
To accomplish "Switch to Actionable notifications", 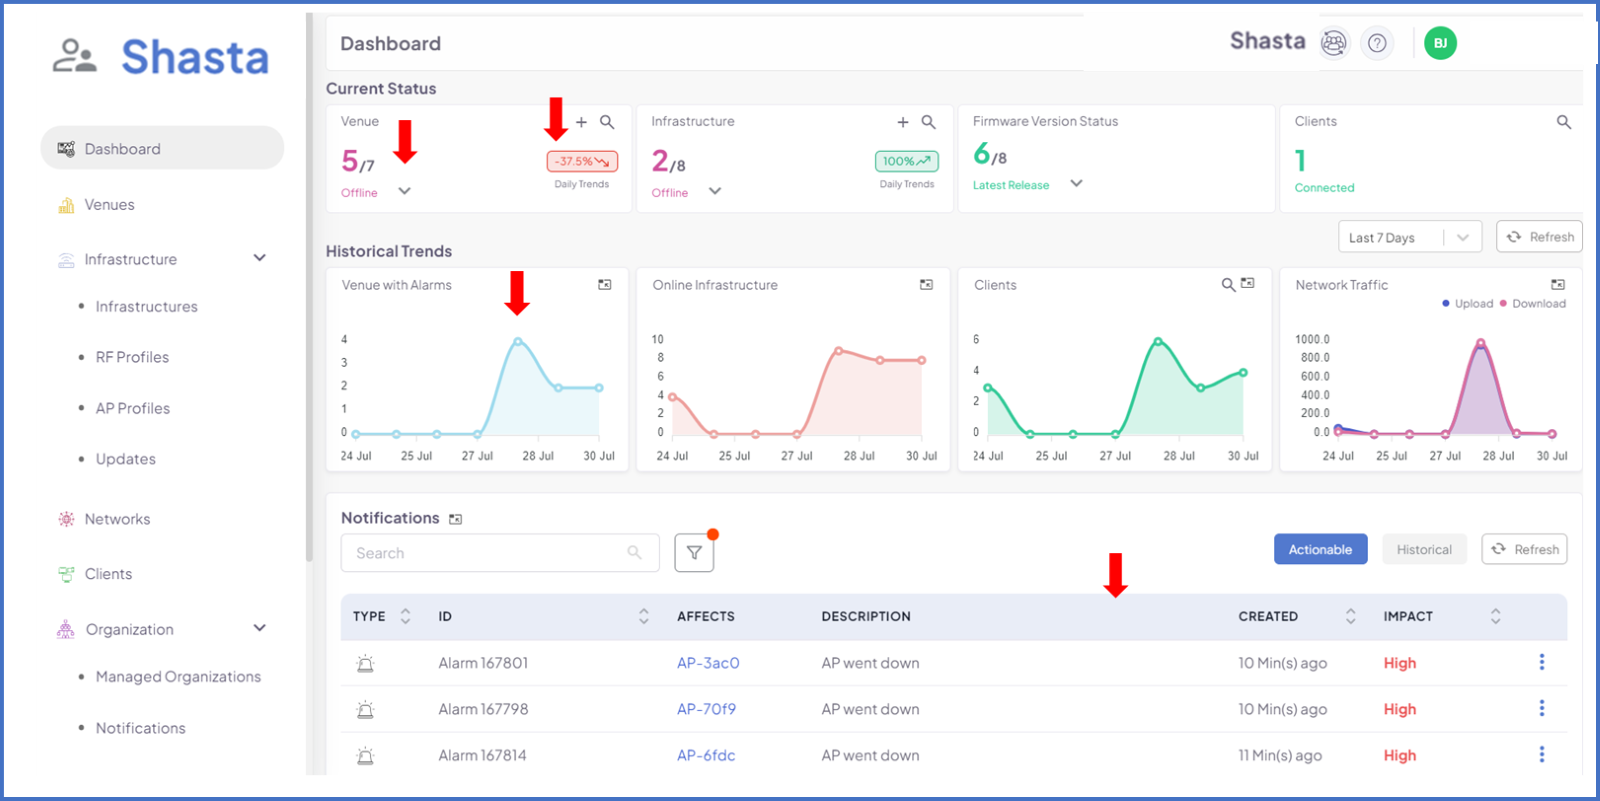I will coord(1320,549).
